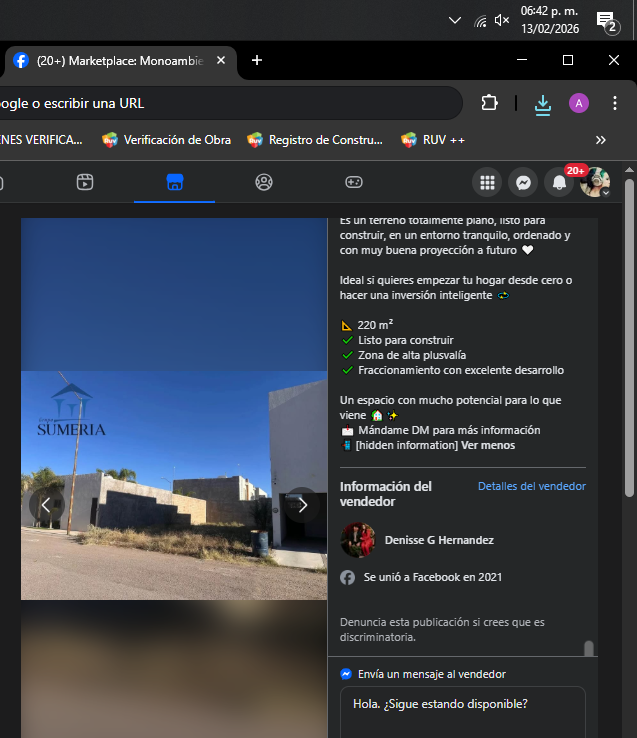The height and width of the screenshot is (738, 637).
Task: Click the '[hidden information]' text
Action: [406, 445]
